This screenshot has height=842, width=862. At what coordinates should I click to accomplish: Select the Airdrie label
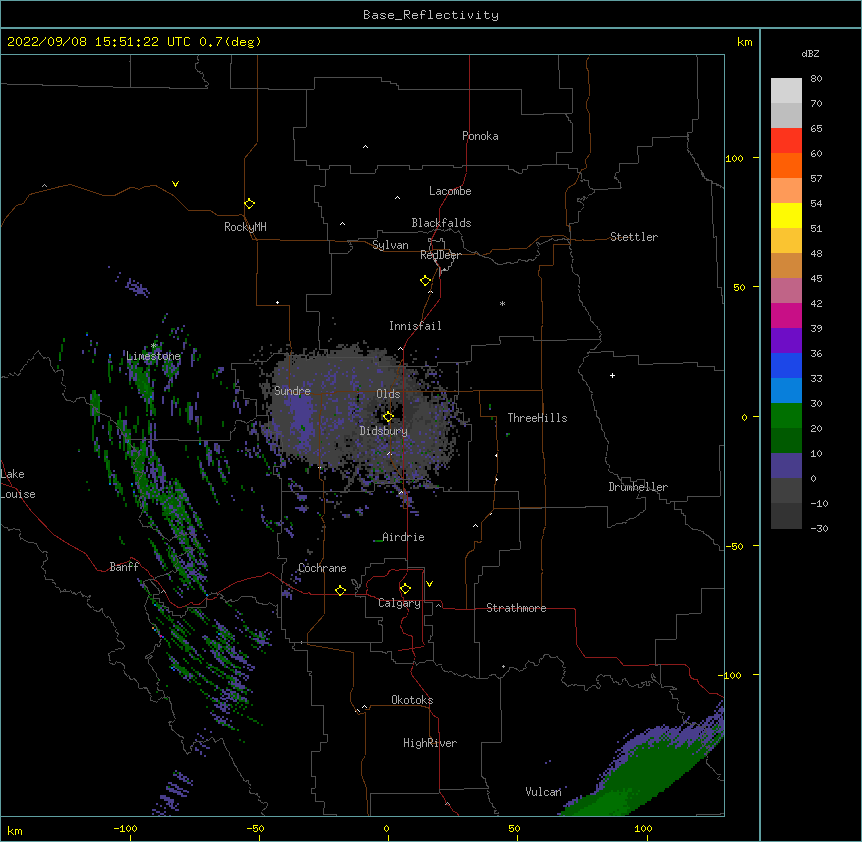[403, 537]
